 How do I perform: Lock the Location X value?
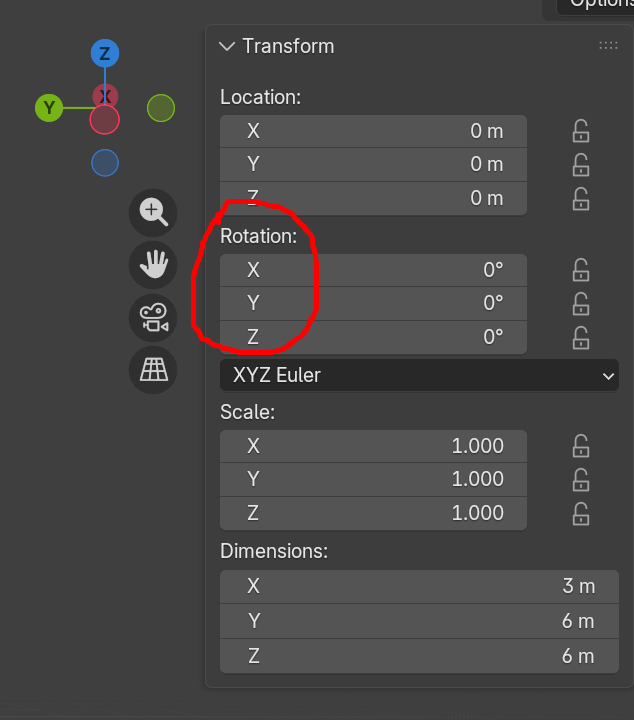pyautogui.click(x=581, y=131)
